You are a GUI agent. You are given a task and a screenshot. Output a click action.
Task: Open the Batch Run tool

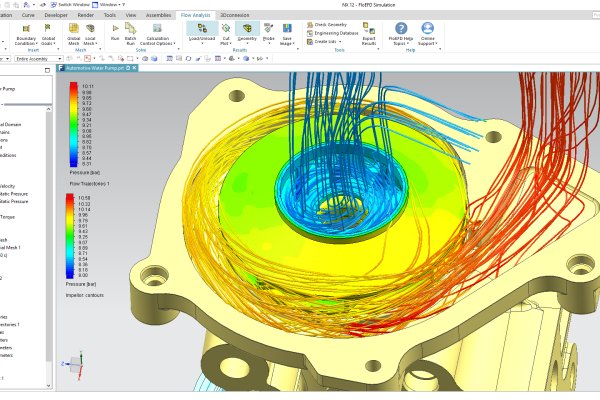[131, 31]
